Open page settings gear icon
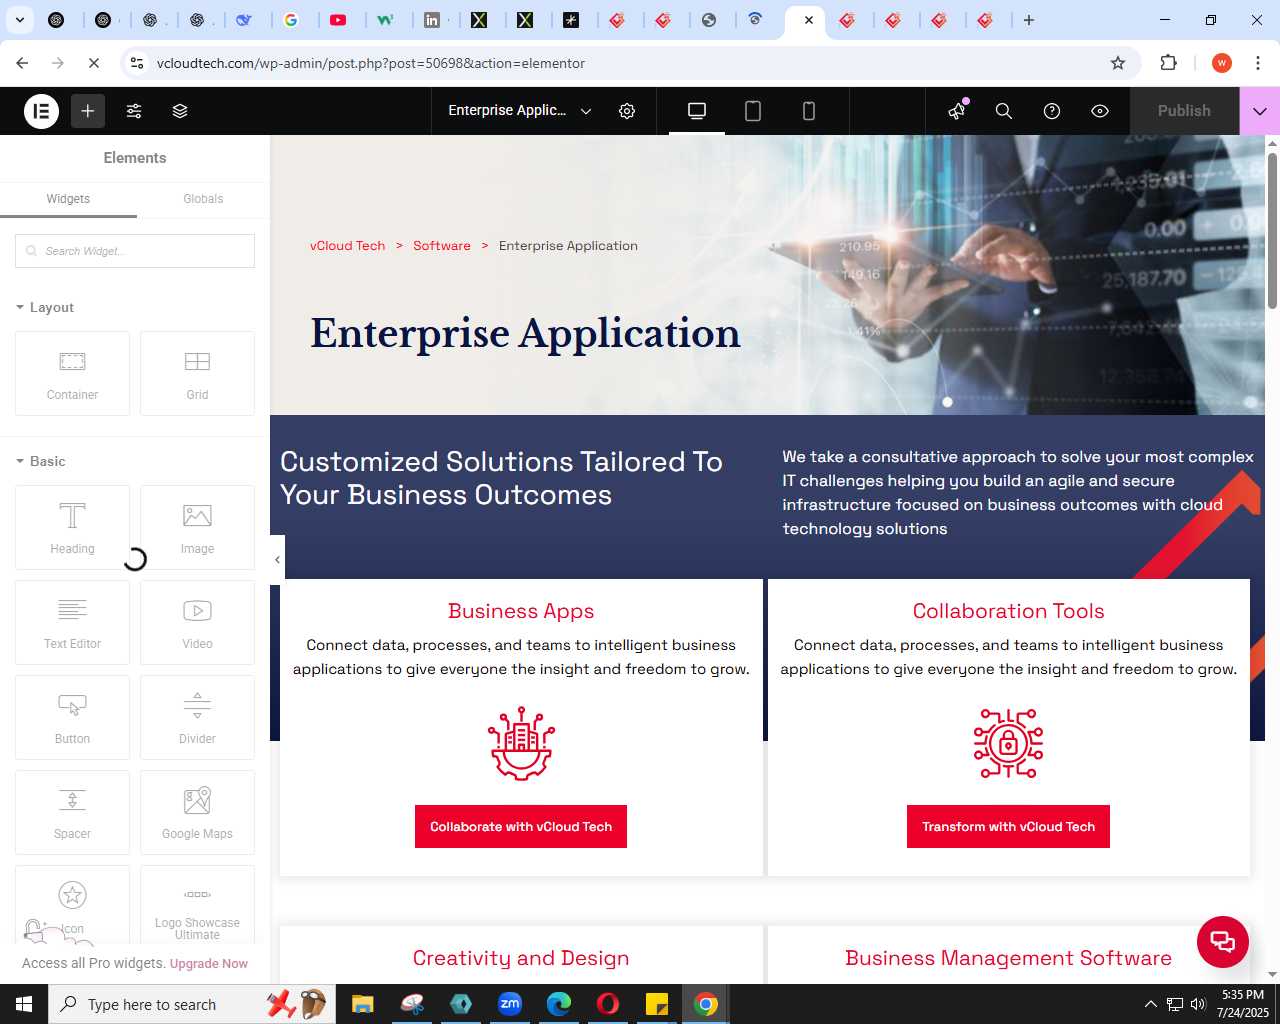Screen dimensions: 1280x1024 point(627,111)
